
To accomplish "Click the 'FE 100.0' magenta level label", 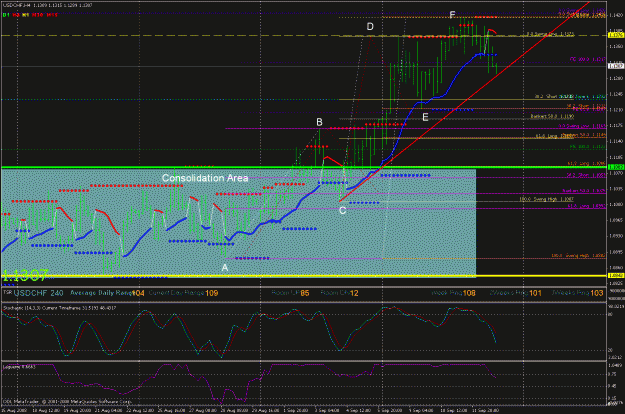I will (587, 59).
